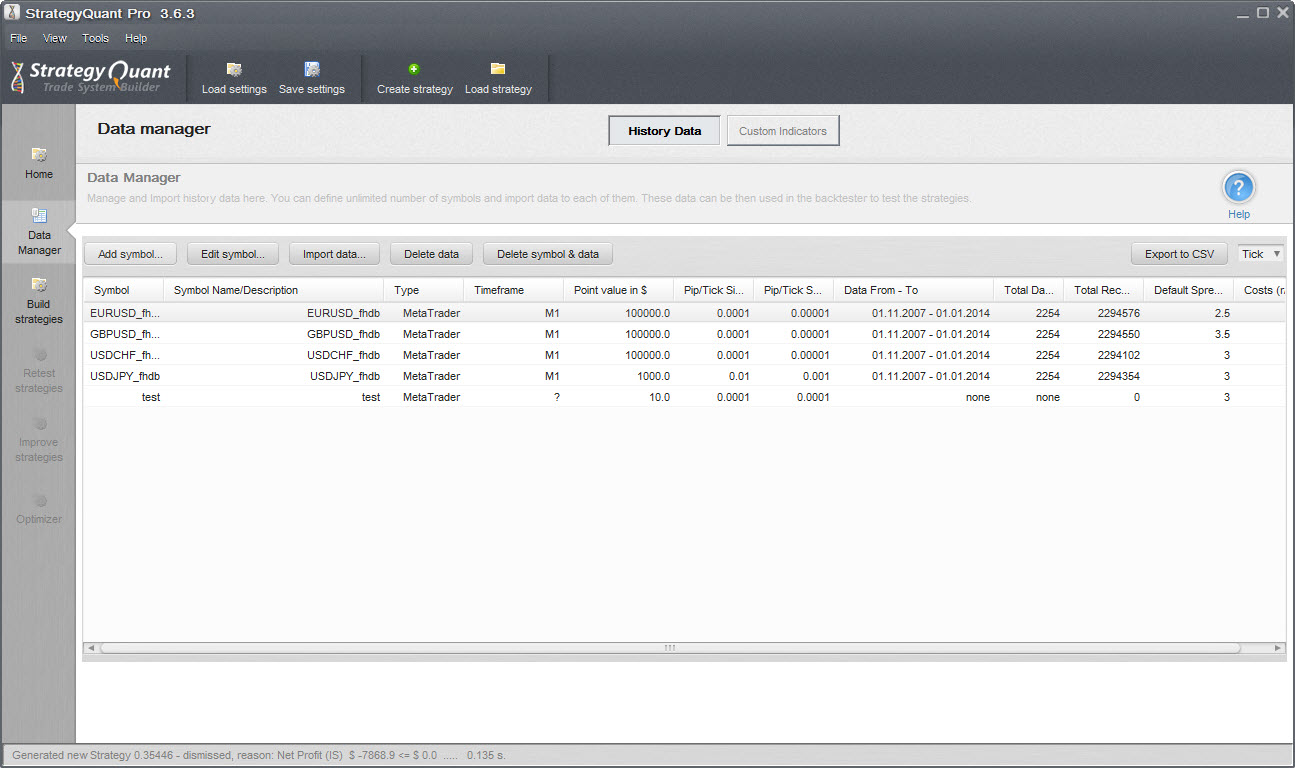Select the Optimizer sidebar item
The height and width of the screenshot is (768, 1295).
[39, 508]
